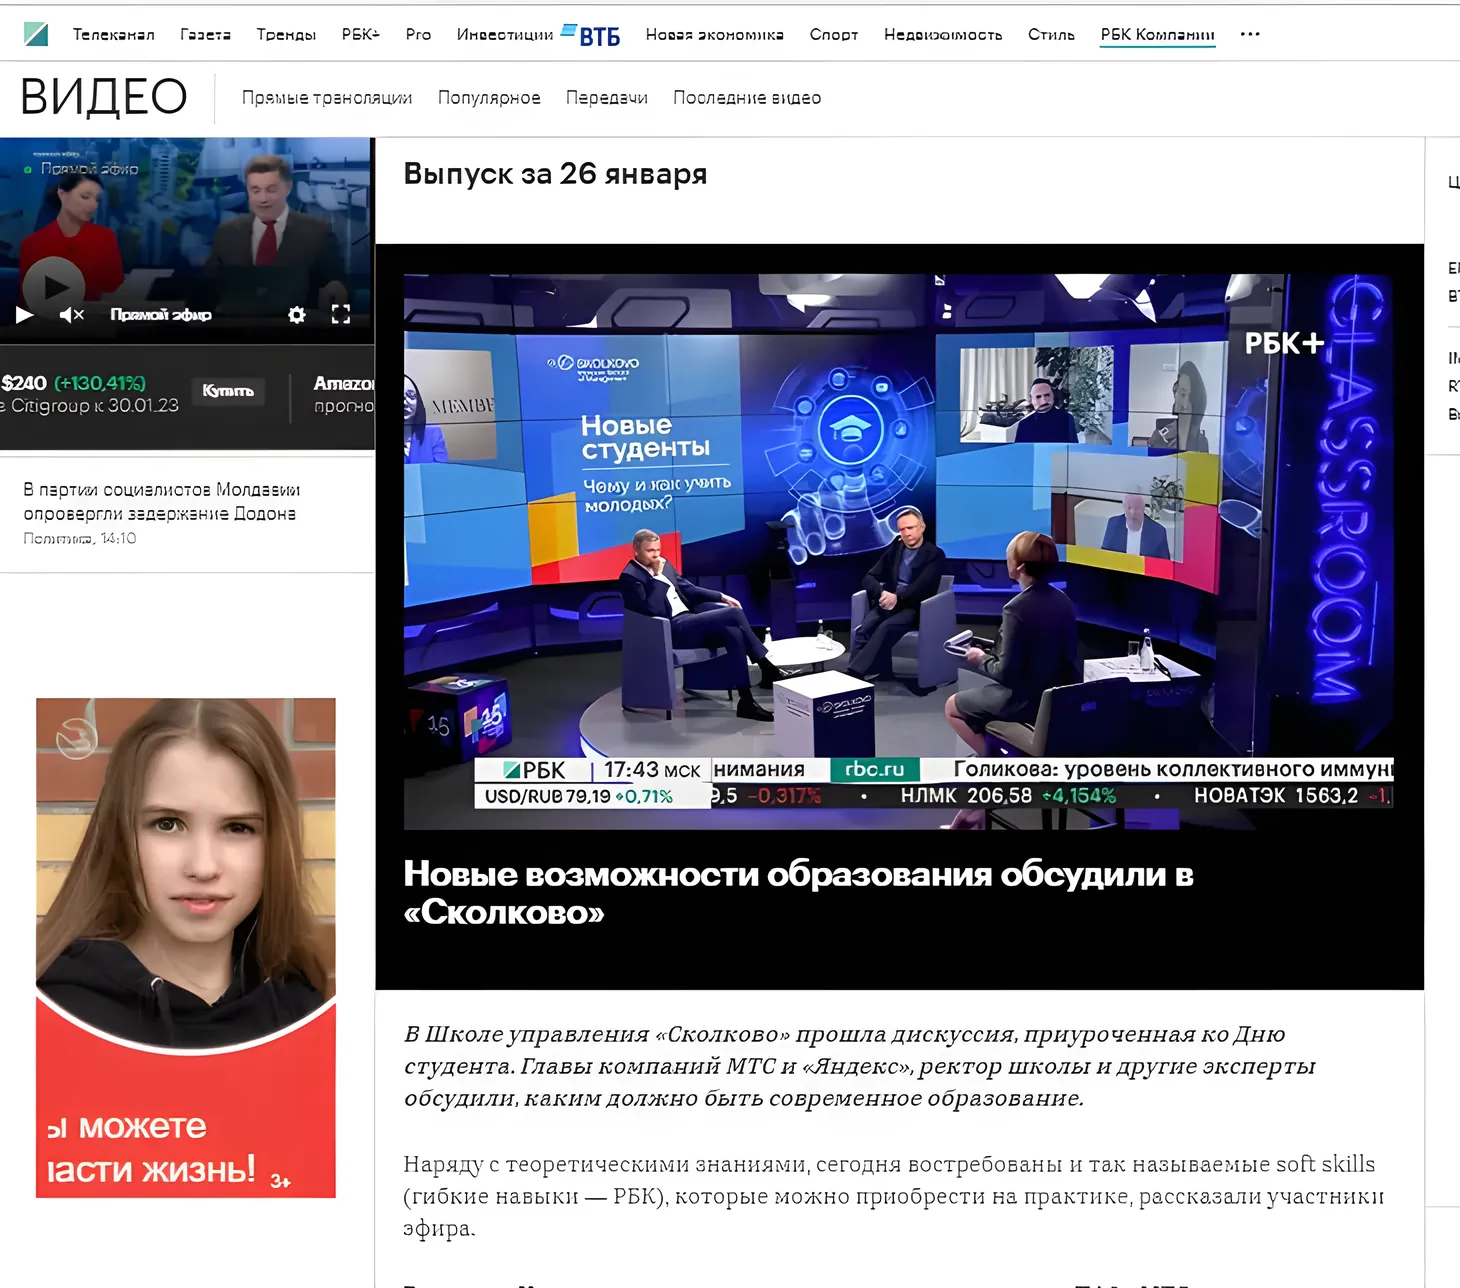Viewport: 1460px width, 1288px height.
Task: Click the main video frame to play
Action: (898, 552)
